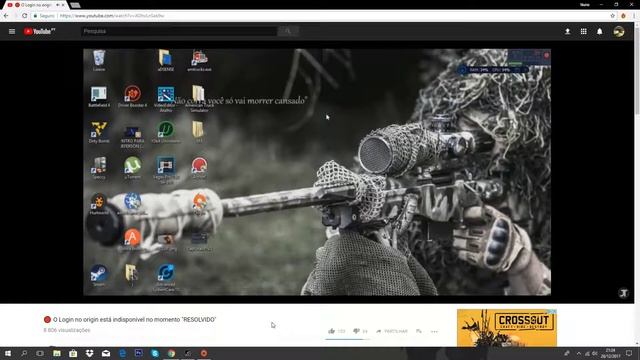Open the orange recorder taskbar icon
Viewport: 640px width, 360px height.
coord(204,353)
